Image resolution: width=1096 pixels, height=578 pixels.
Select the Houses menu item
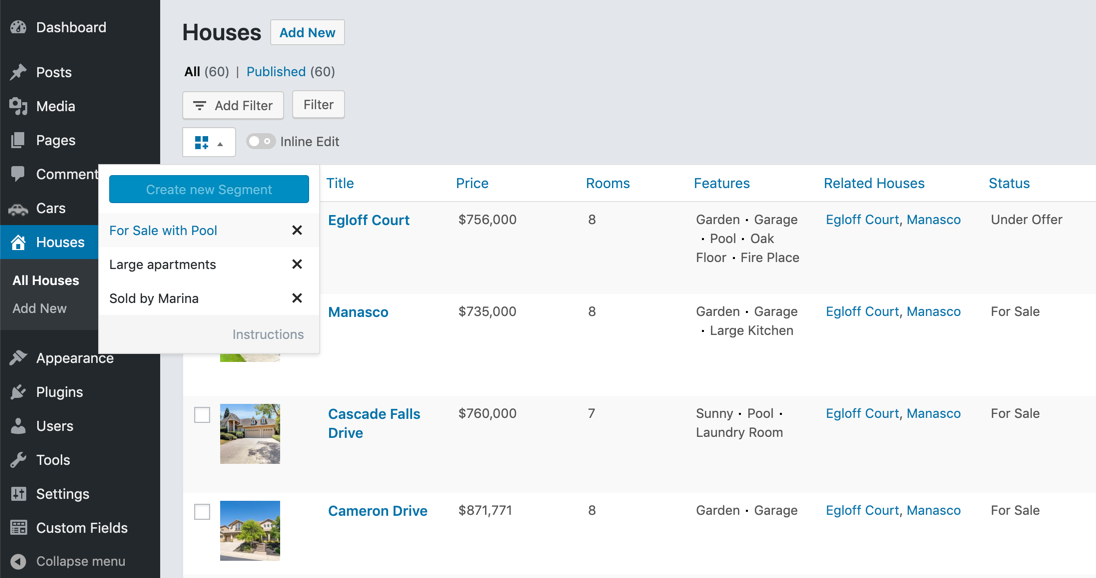click(60, 242)
